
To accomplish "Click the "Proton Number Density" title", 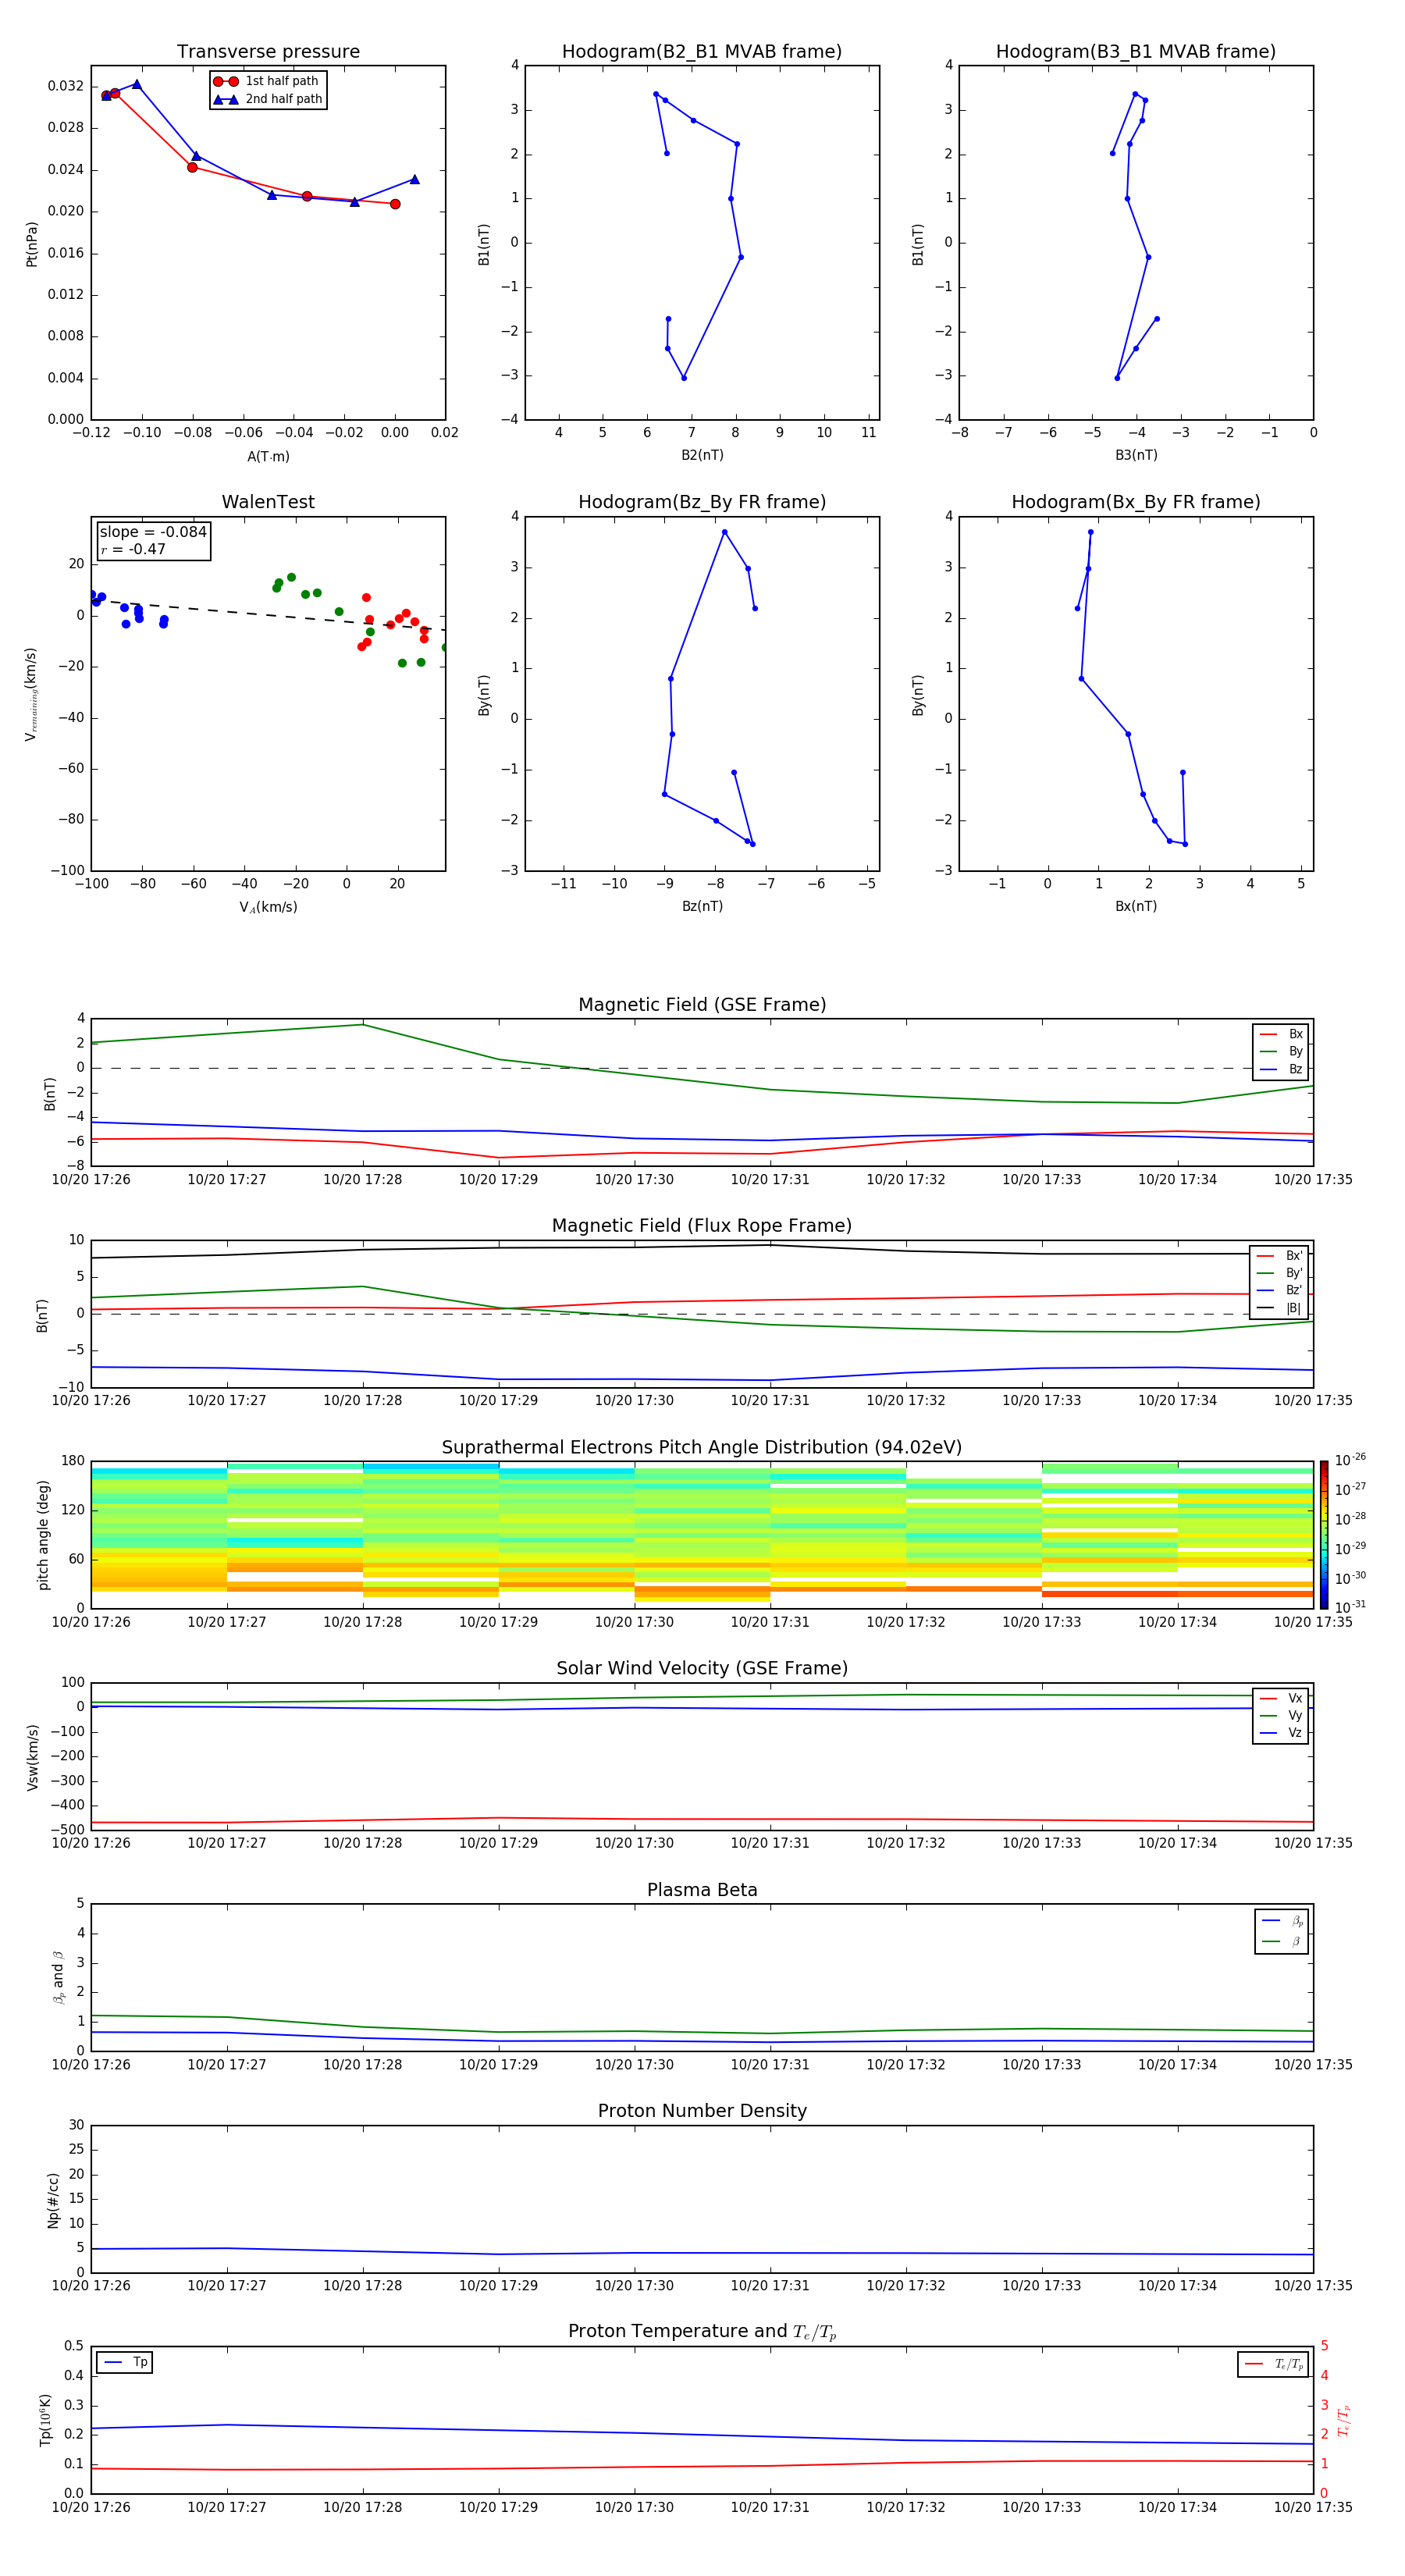I will coord(702,2111).
